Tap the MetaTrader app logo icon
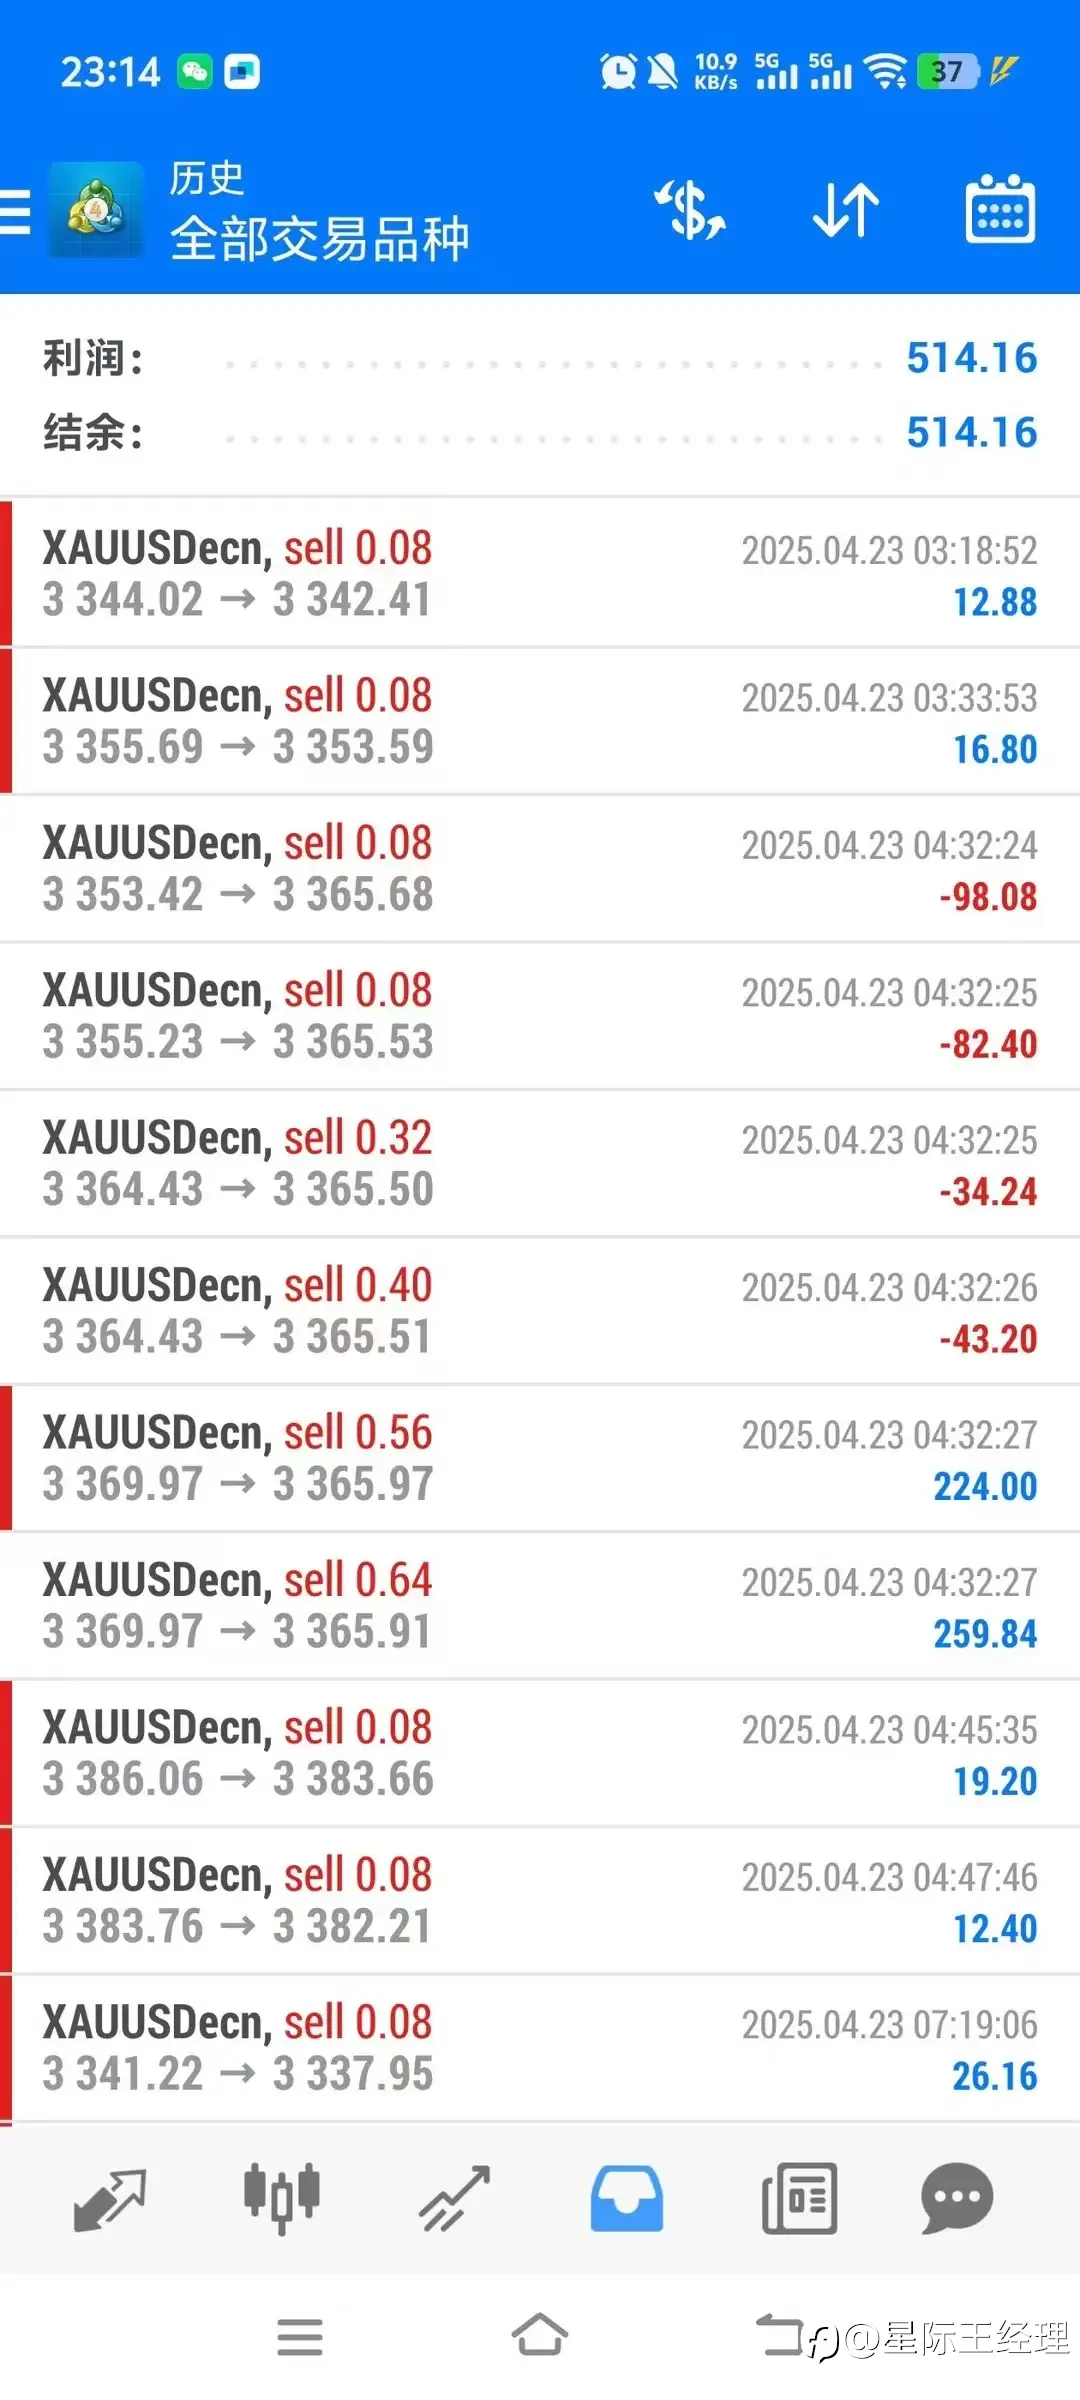This screenshot has height=2400, width=1080. (96, 210)
